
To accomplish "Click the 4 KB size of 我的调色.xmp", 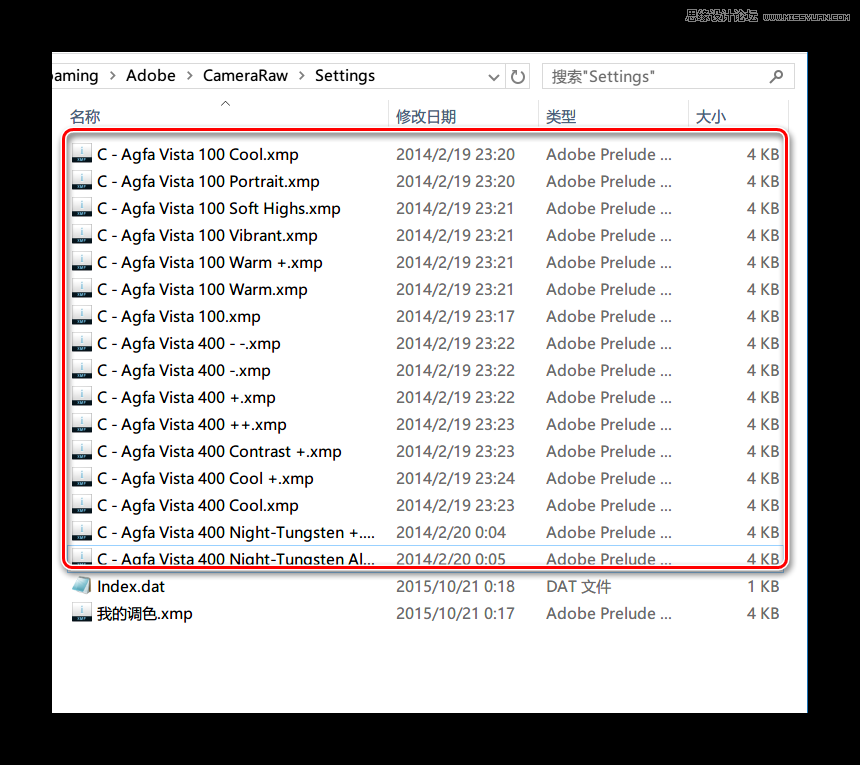I will 763,613.
